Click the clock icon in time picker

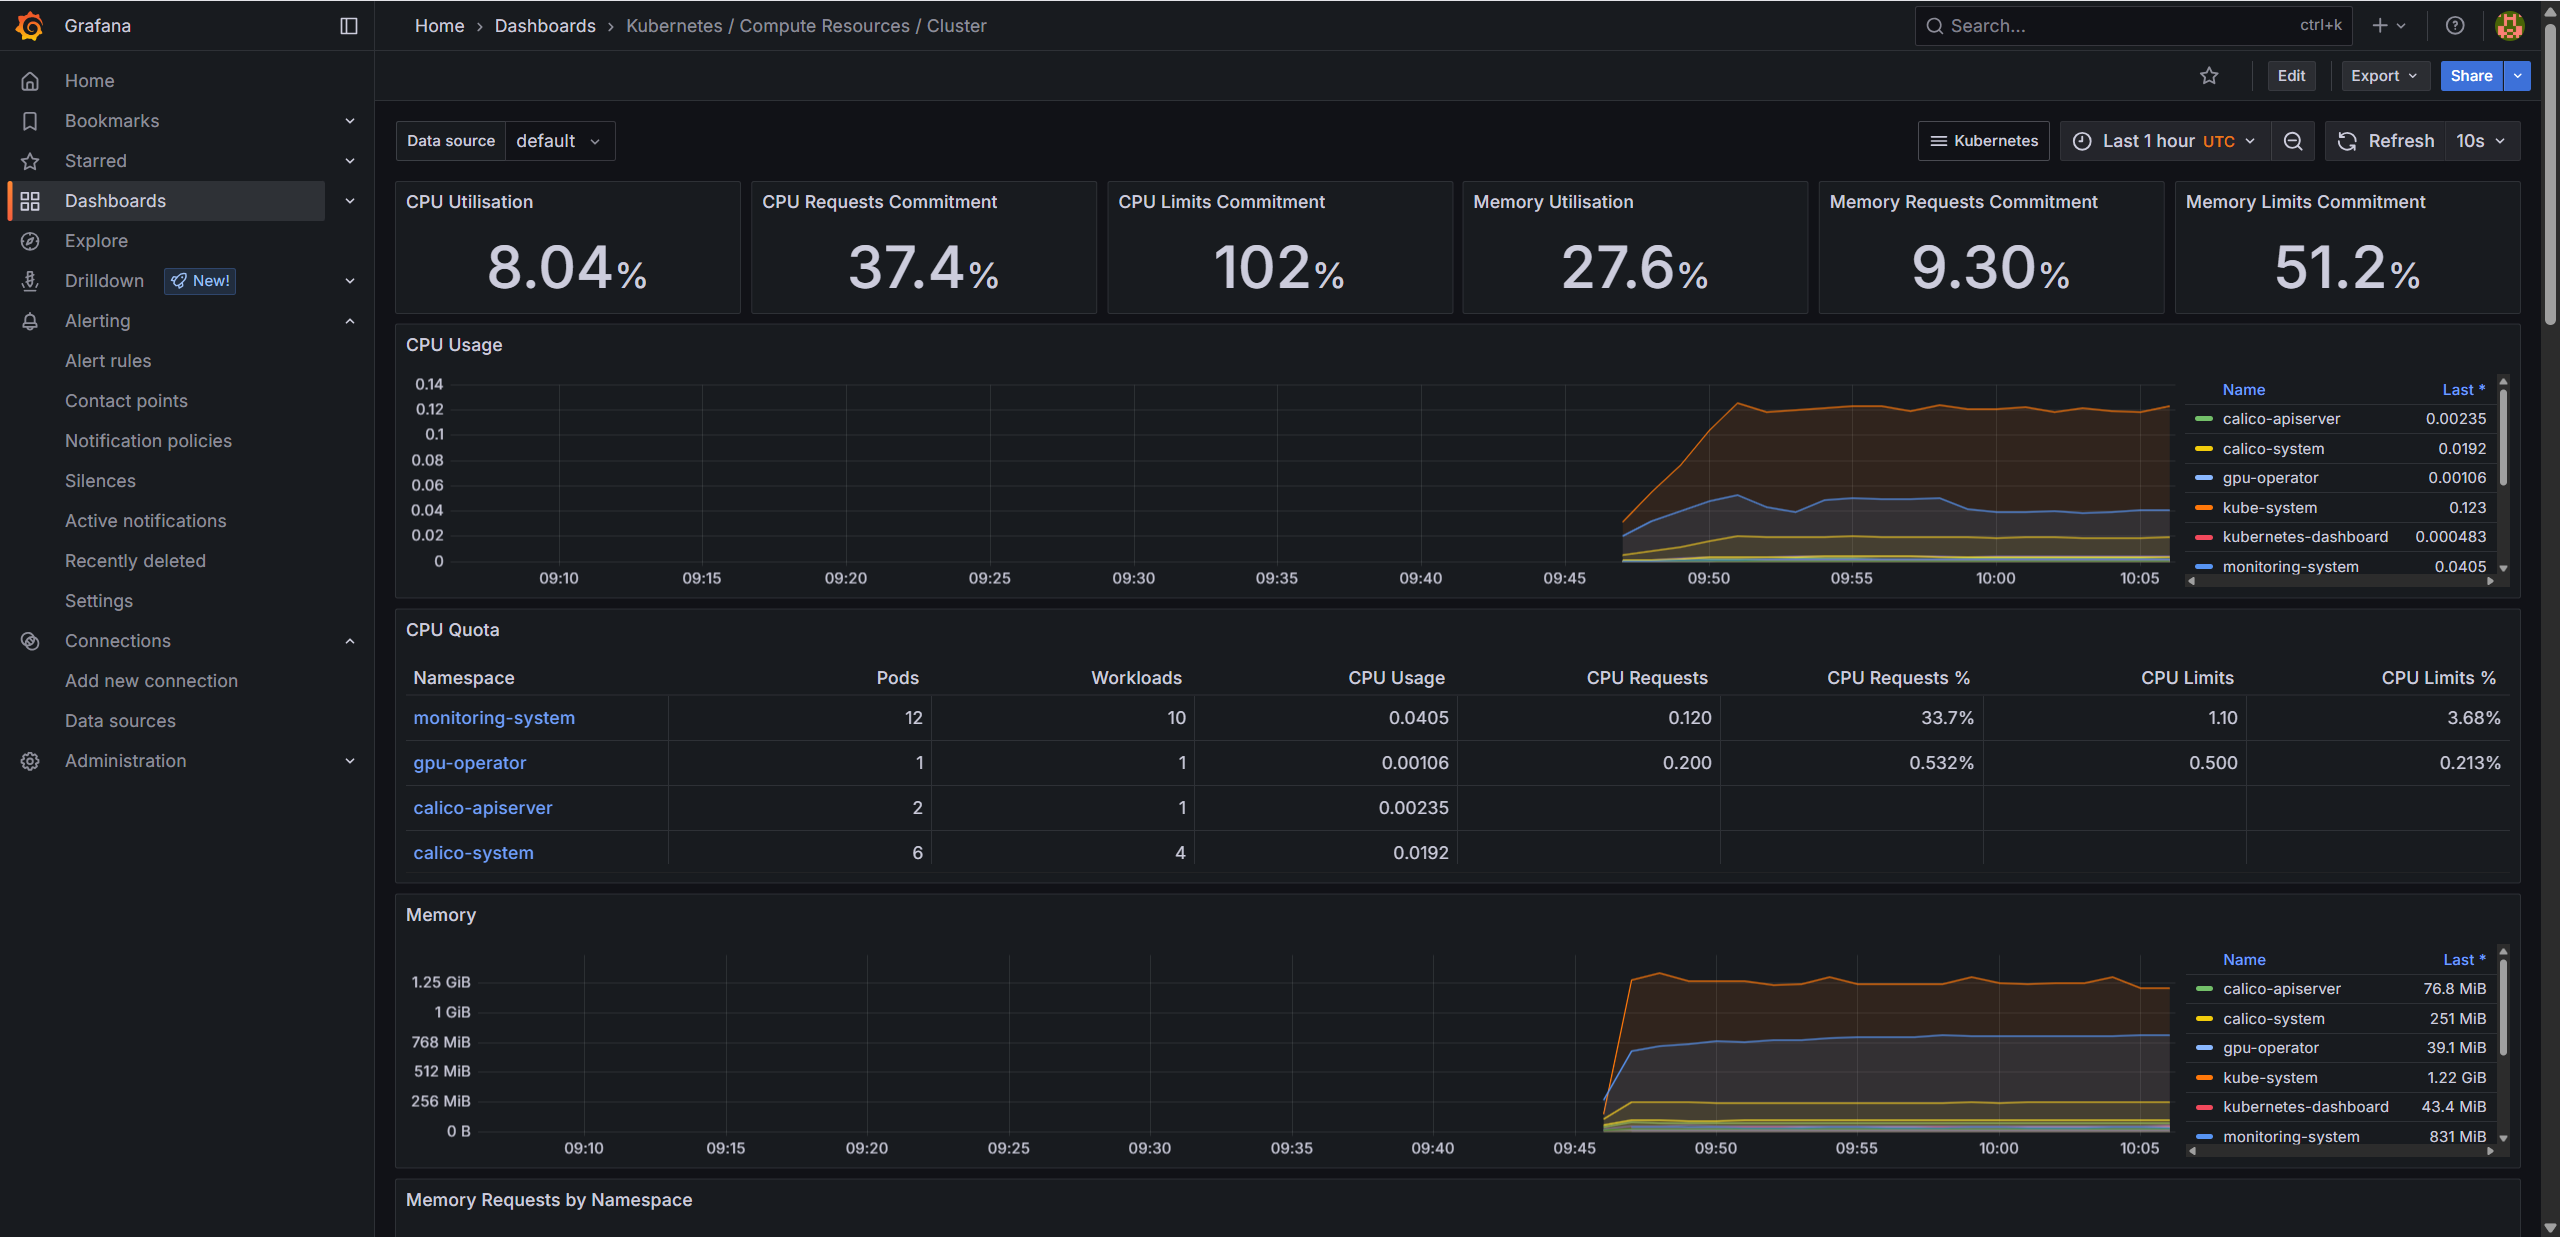pos(2082,141)
